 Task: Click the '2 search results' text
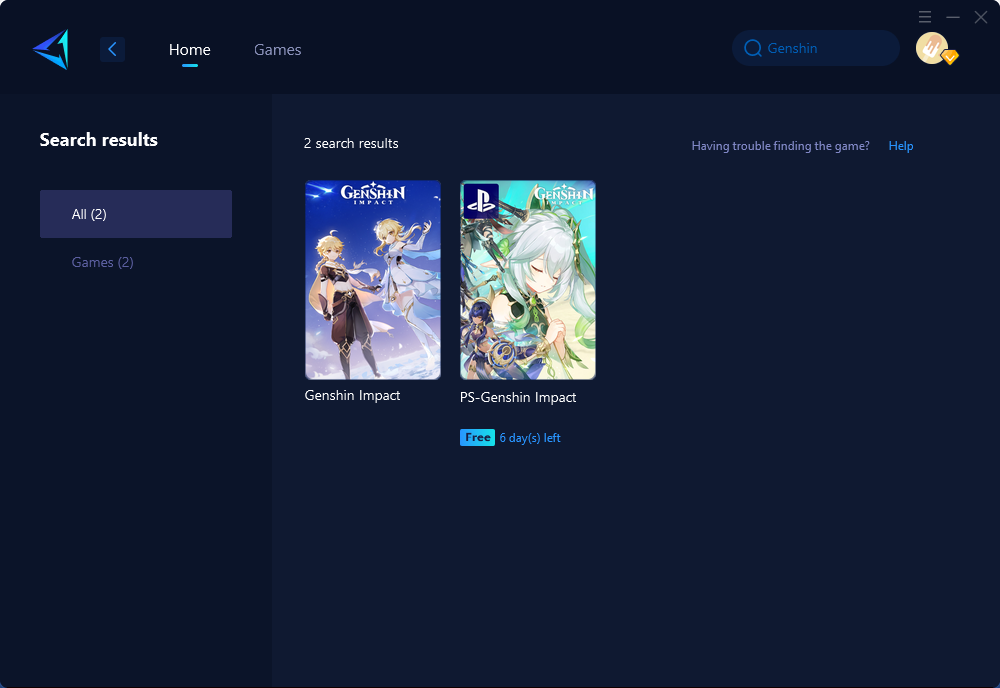coord(351,143)
